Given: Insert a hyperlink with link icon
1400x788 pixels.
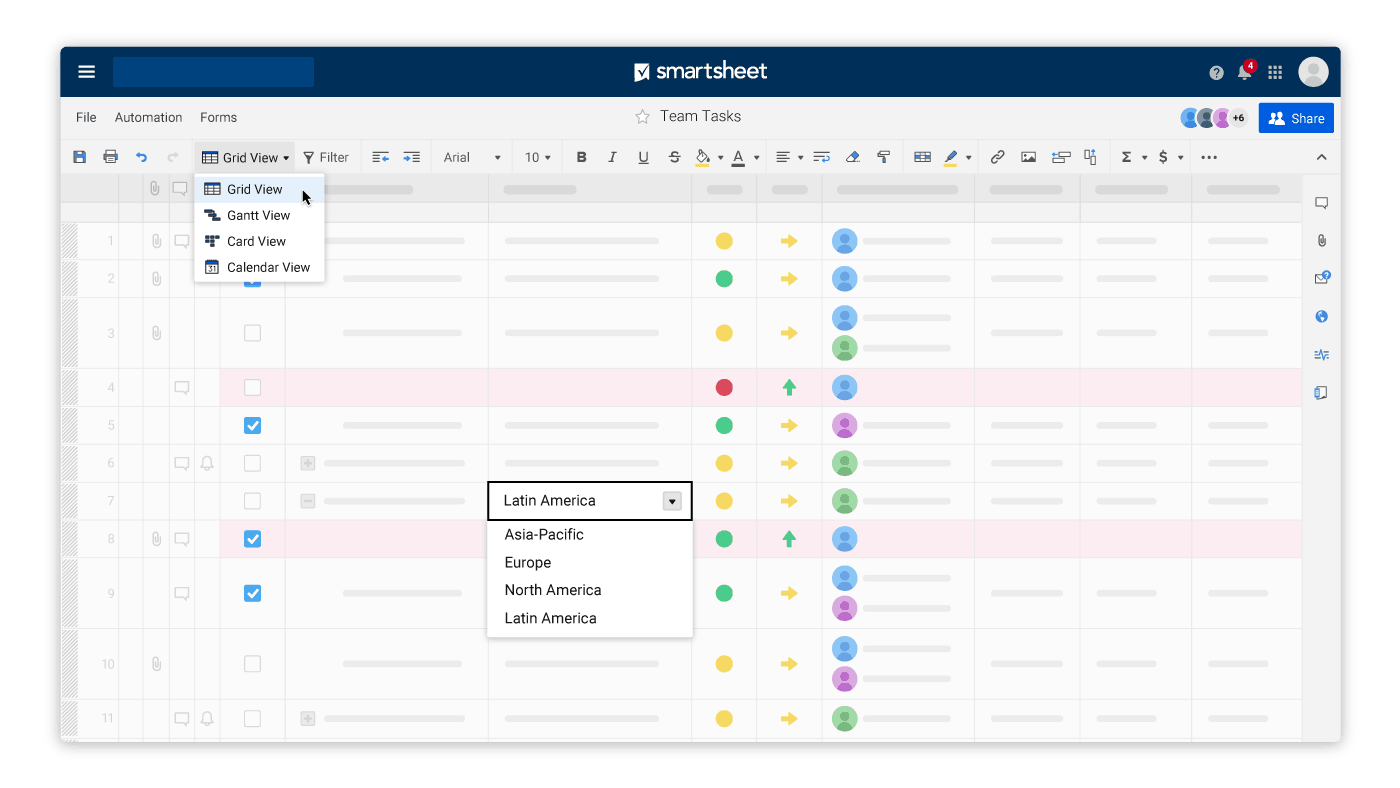Looking at the screenshot, I should 997,157.
